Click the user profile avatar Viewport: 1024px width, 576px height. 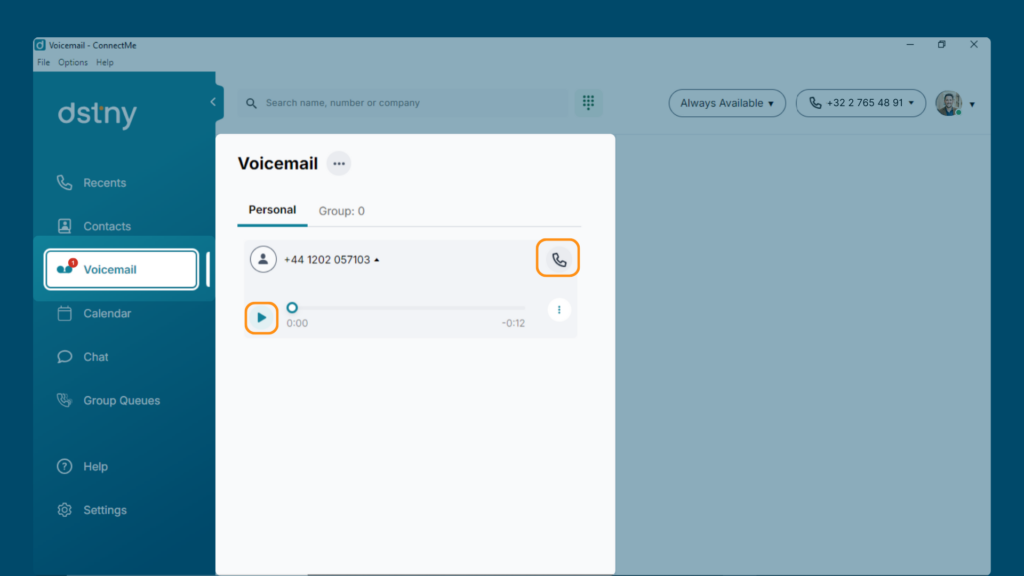(x=948, y=103)
